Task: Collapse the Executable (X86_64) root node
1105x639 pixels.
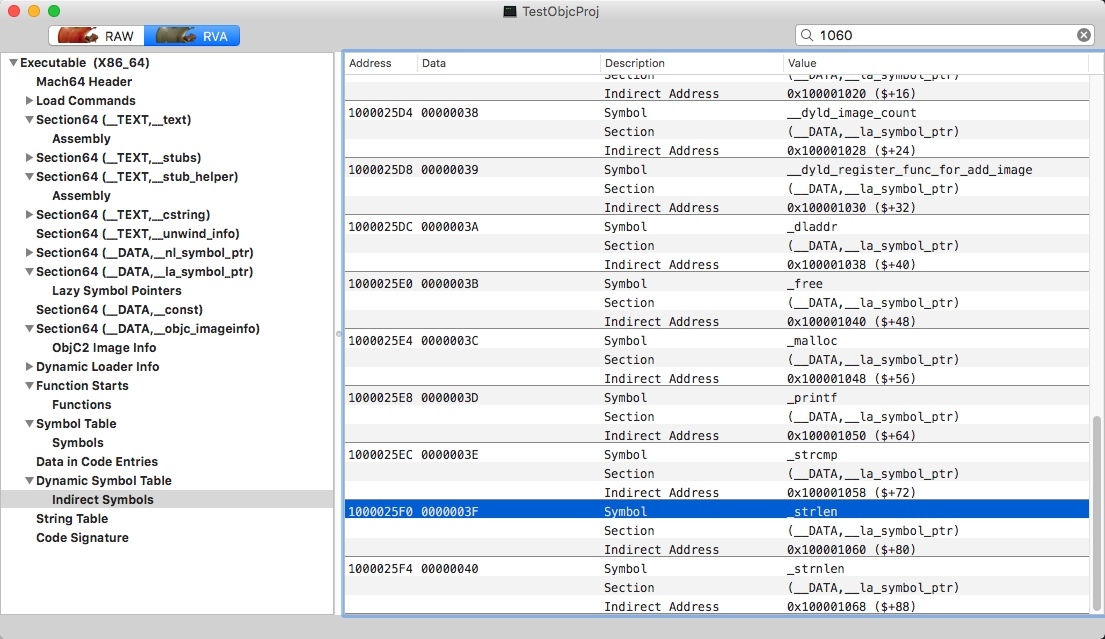Action: [x=13, y=63]
